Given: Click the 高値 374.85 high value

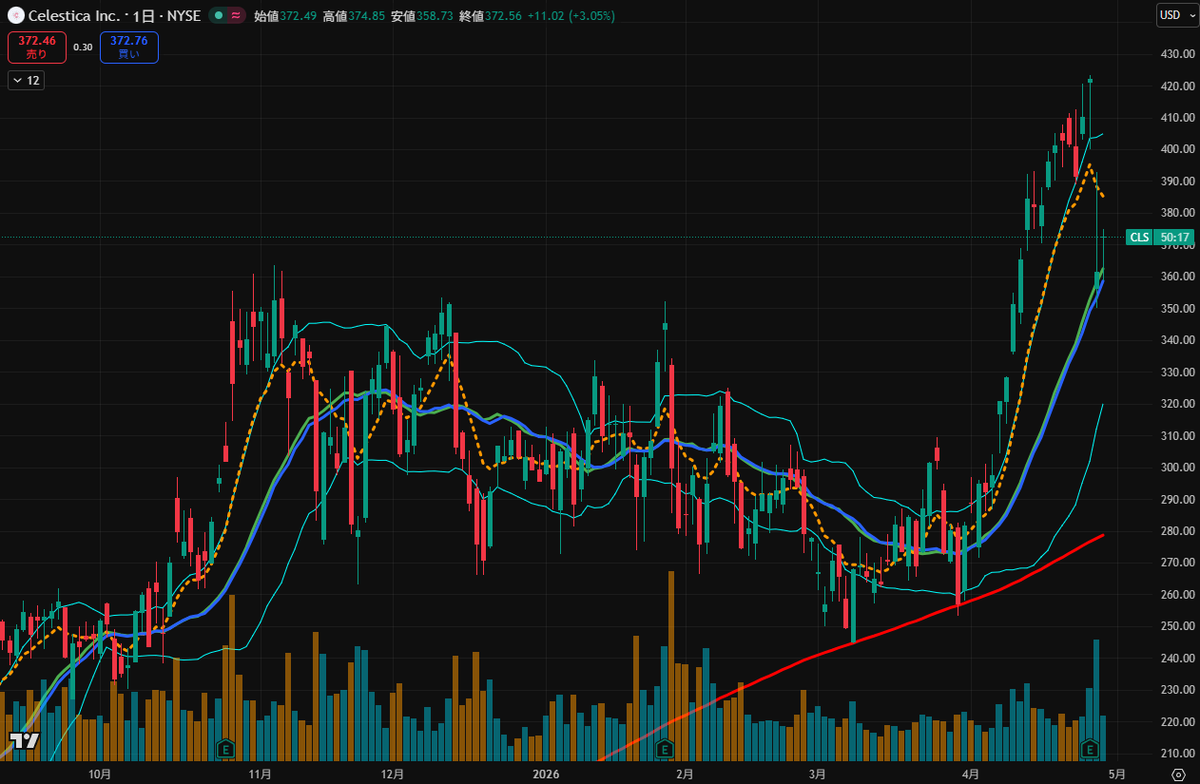Looking at the screenshot, I should 353,16.
